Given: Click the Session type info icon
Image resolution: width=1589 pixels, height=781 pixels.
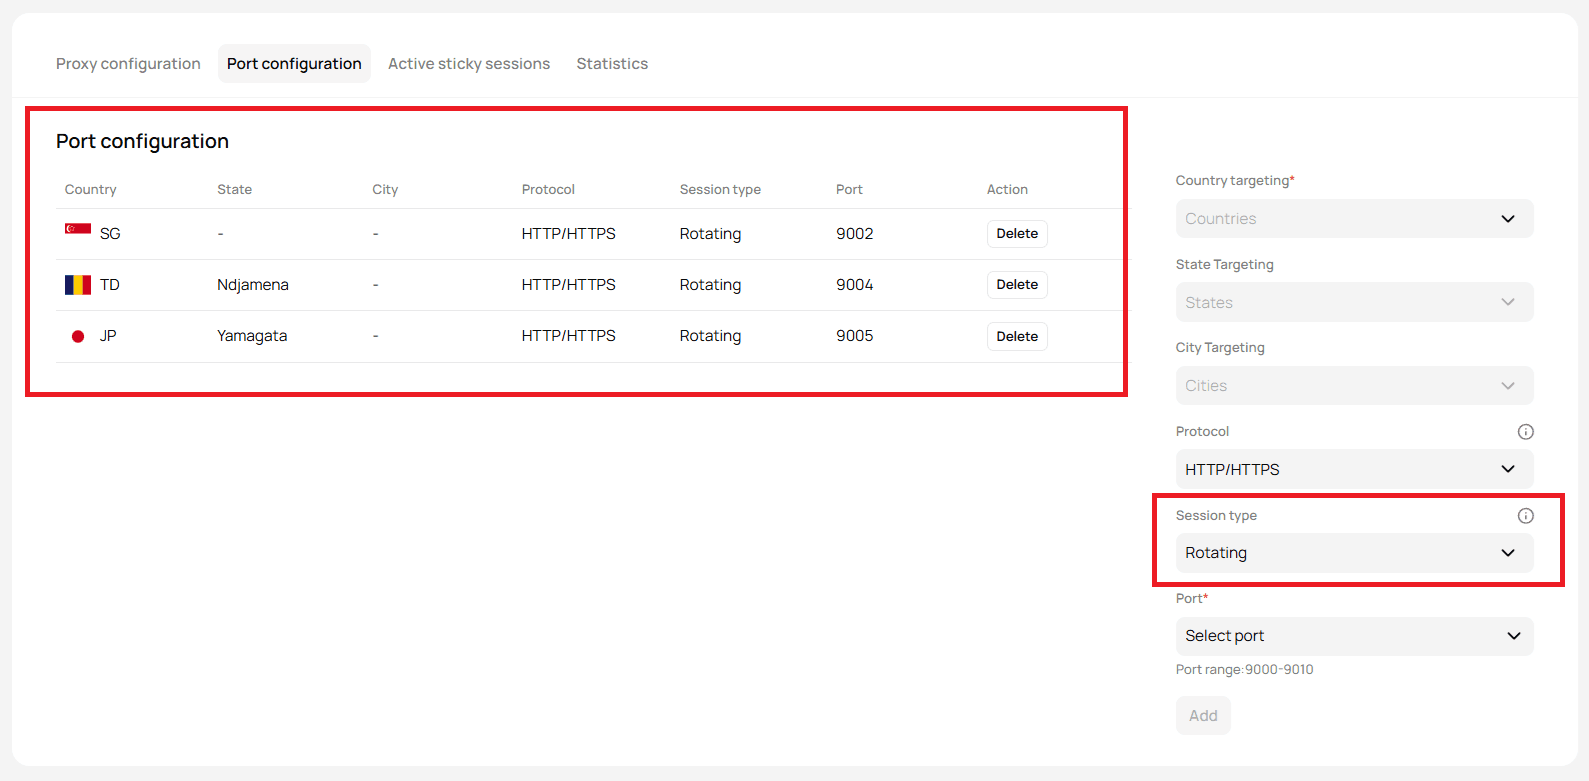Looking at the screenshot, I should (1525, 516).
